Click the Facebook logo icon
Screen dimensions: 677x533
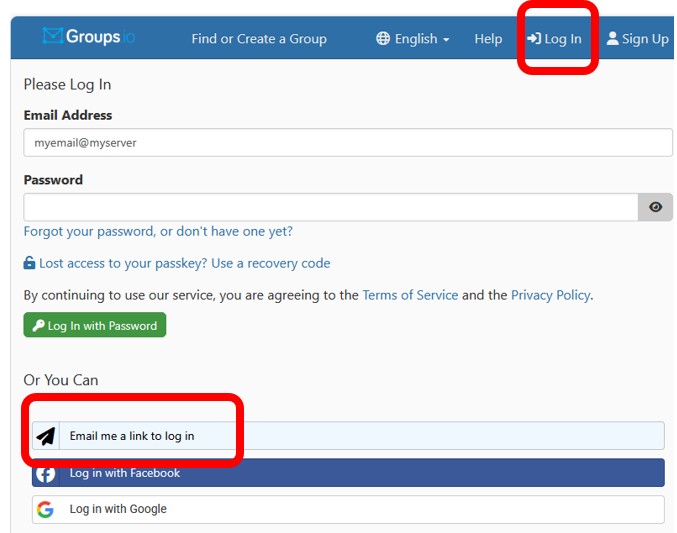tap(45, 473)
